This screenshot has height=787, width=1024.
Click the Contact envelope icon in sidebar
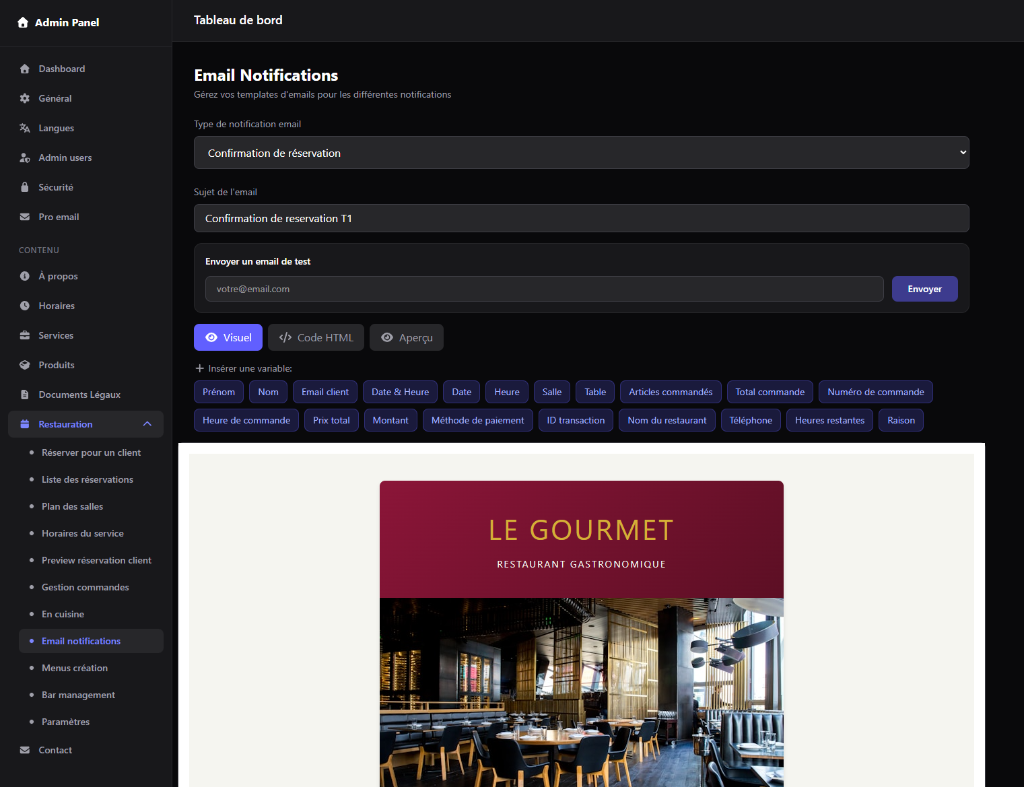tap(24, 749)
